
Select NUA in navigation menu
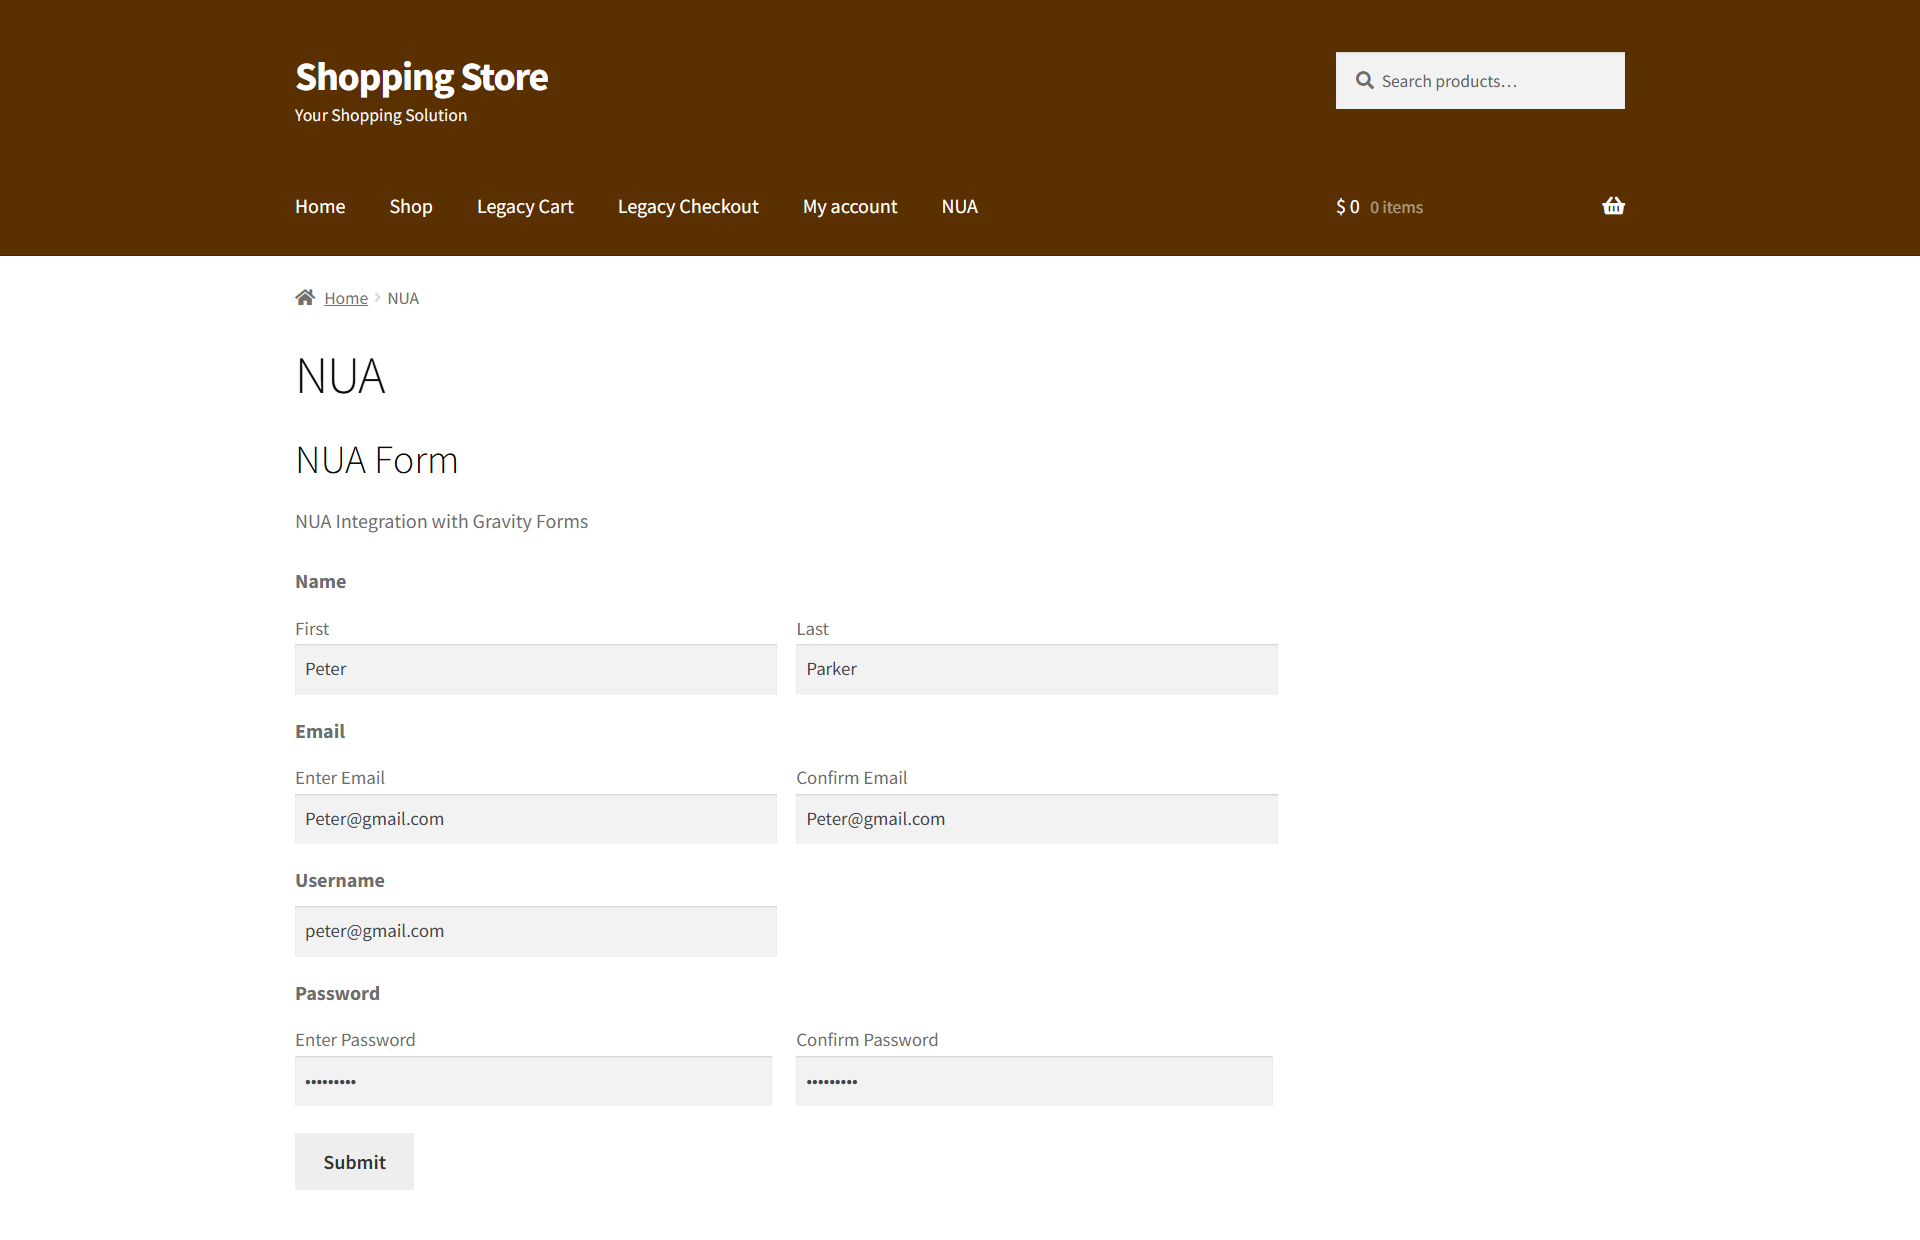tap(959, 207)
